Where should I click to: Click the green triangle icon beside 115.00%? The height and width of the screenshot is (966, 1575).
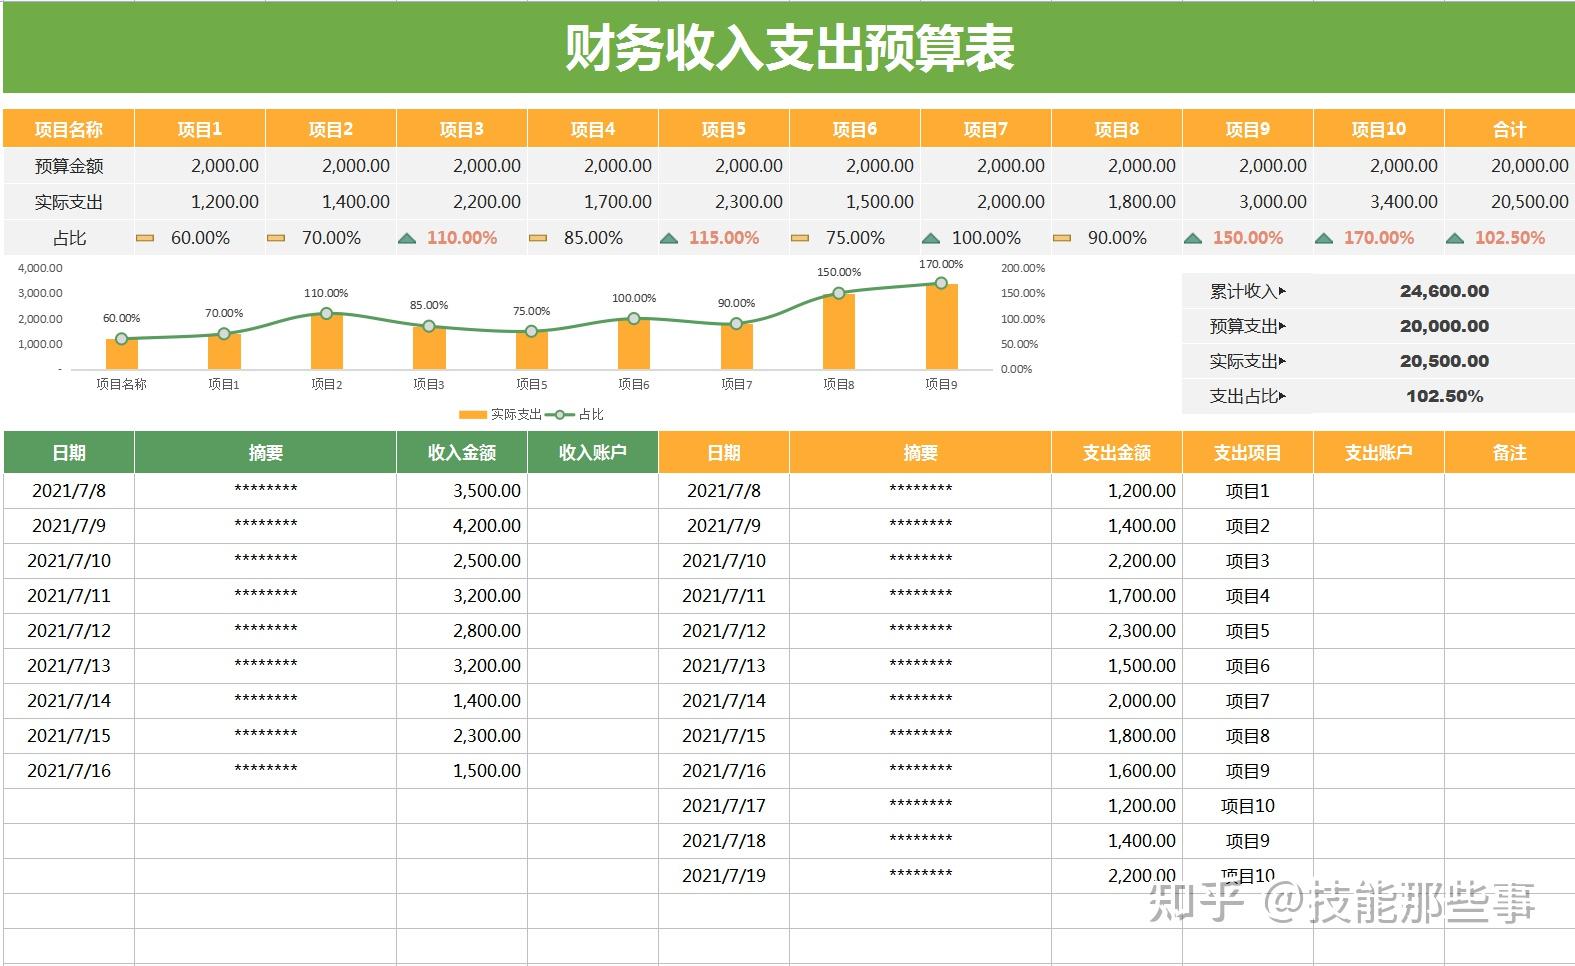669,238
